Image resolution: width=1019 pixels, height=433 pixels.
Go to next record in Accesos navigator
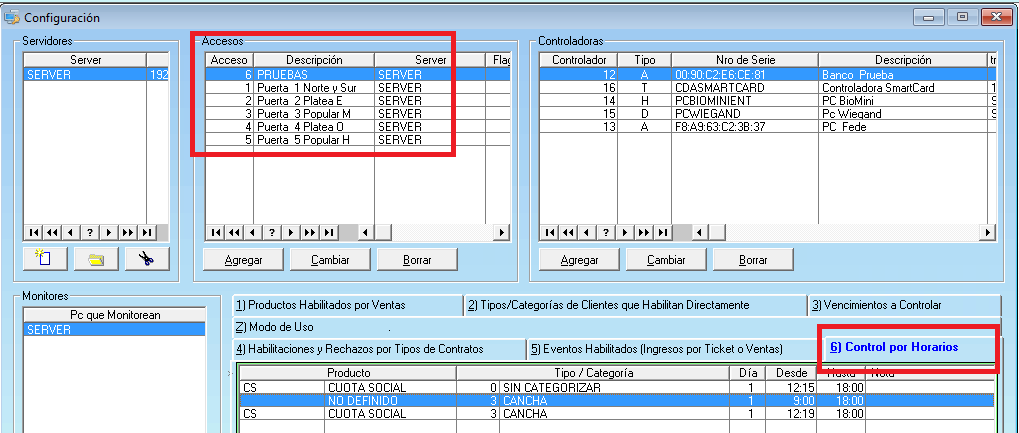290,232
